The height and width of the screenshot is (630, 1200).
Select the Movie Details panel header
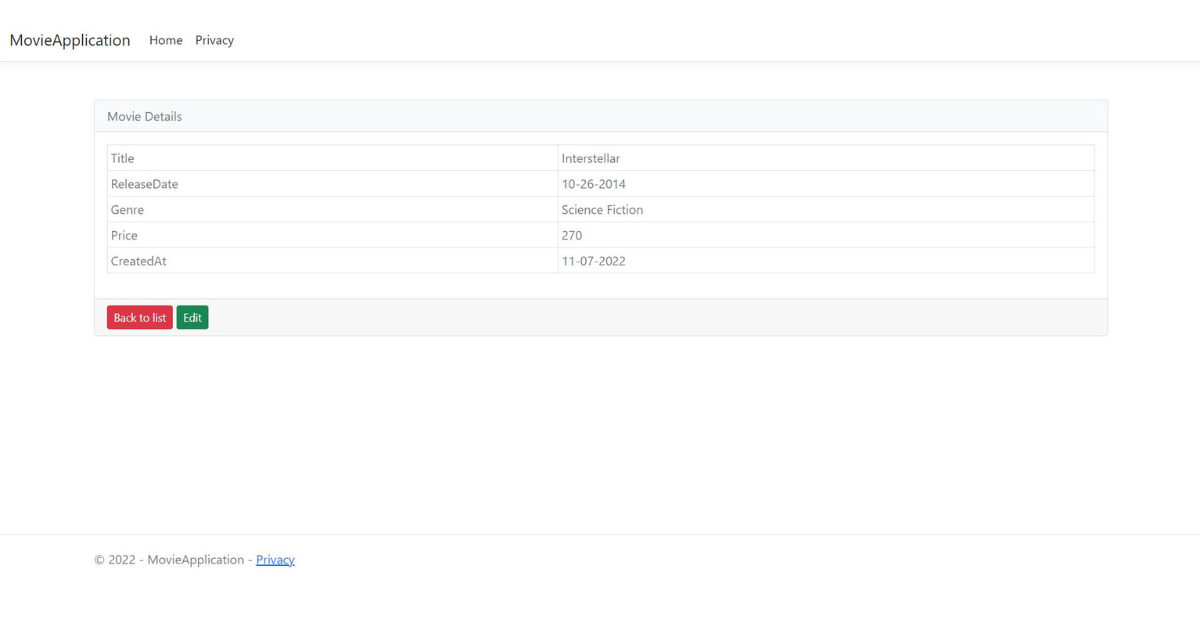point(144,116)
